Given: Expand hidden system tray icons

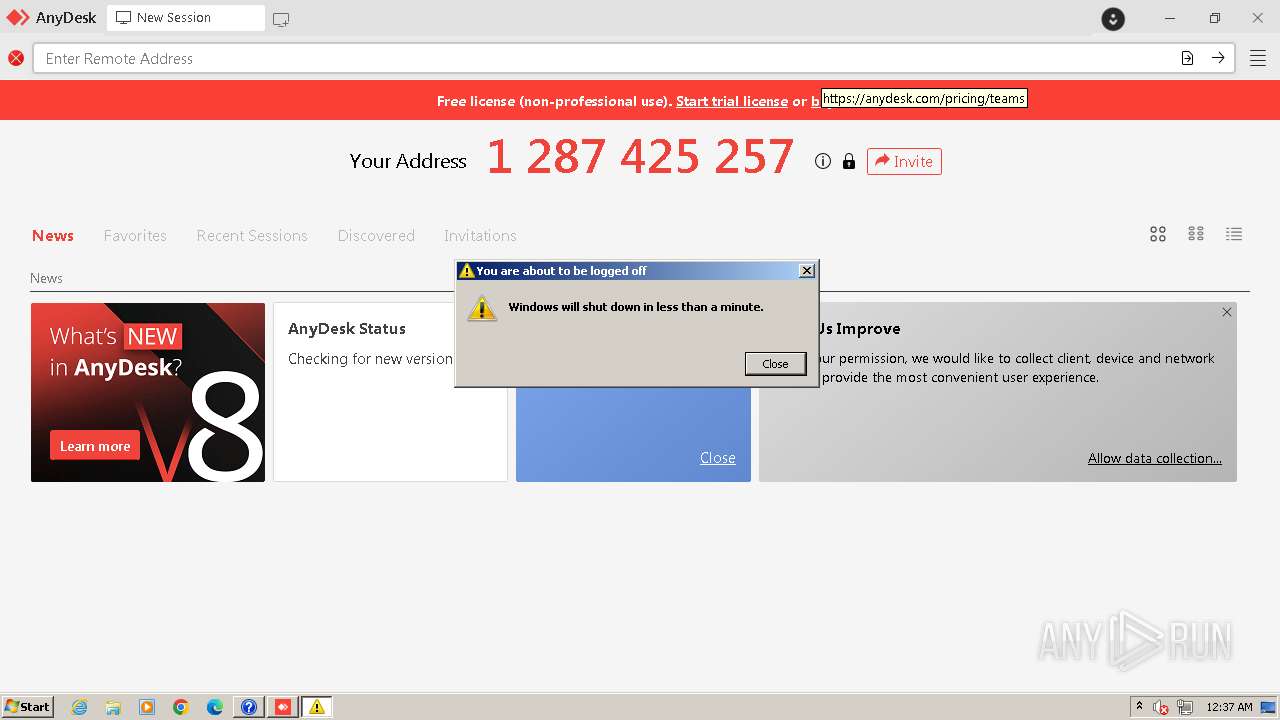Looking at the screenshot, I should coord(1139,706).
